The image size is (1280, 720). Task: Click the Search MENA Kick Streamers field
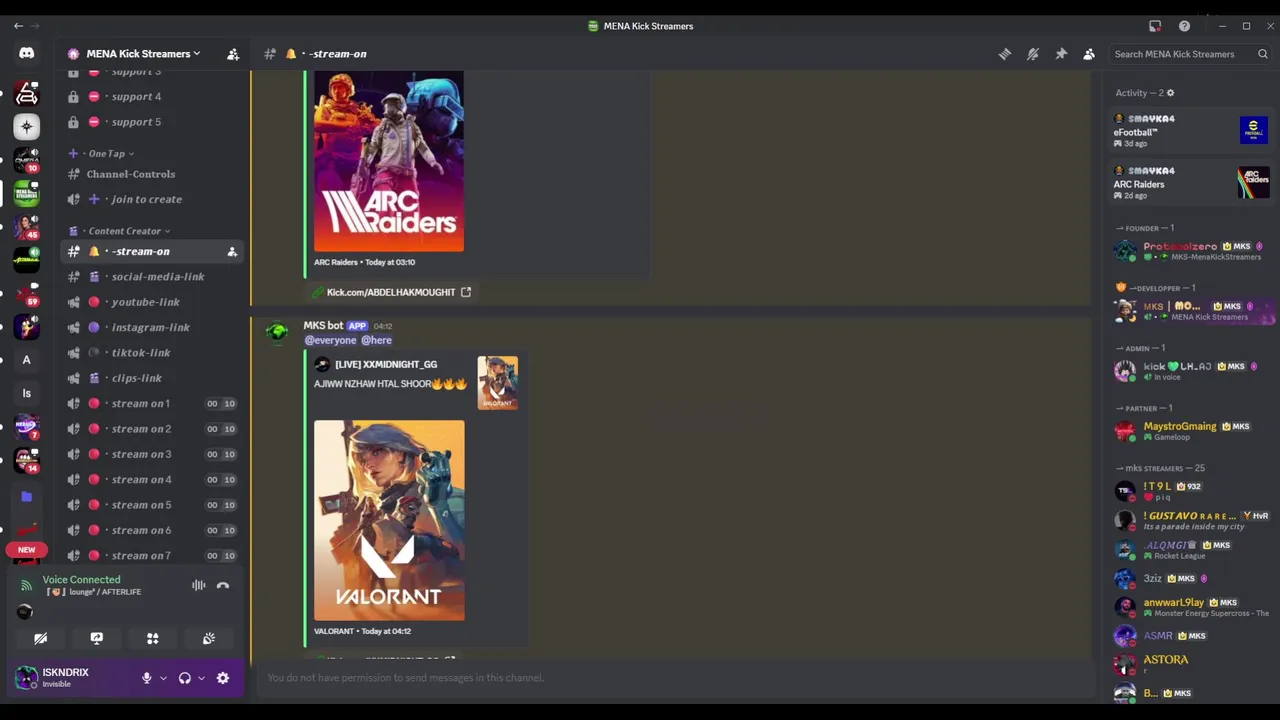pos(1190,54)
